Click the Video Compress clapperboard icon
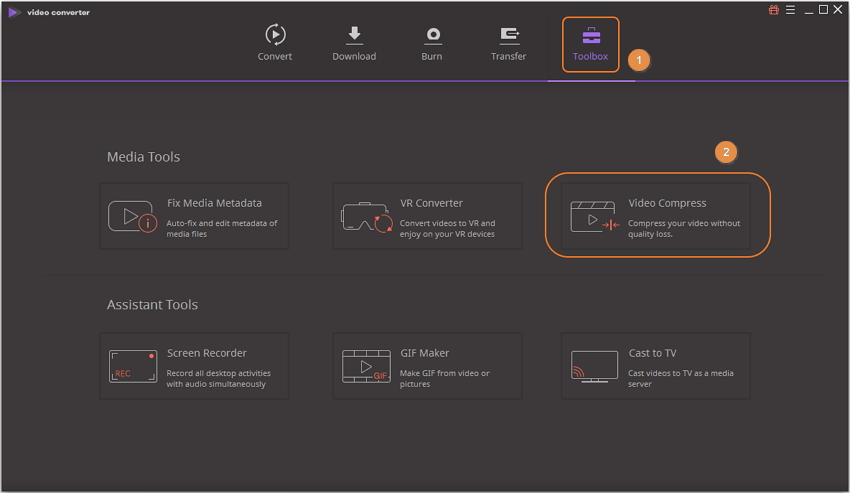The image size is (850, 493). 595,216
